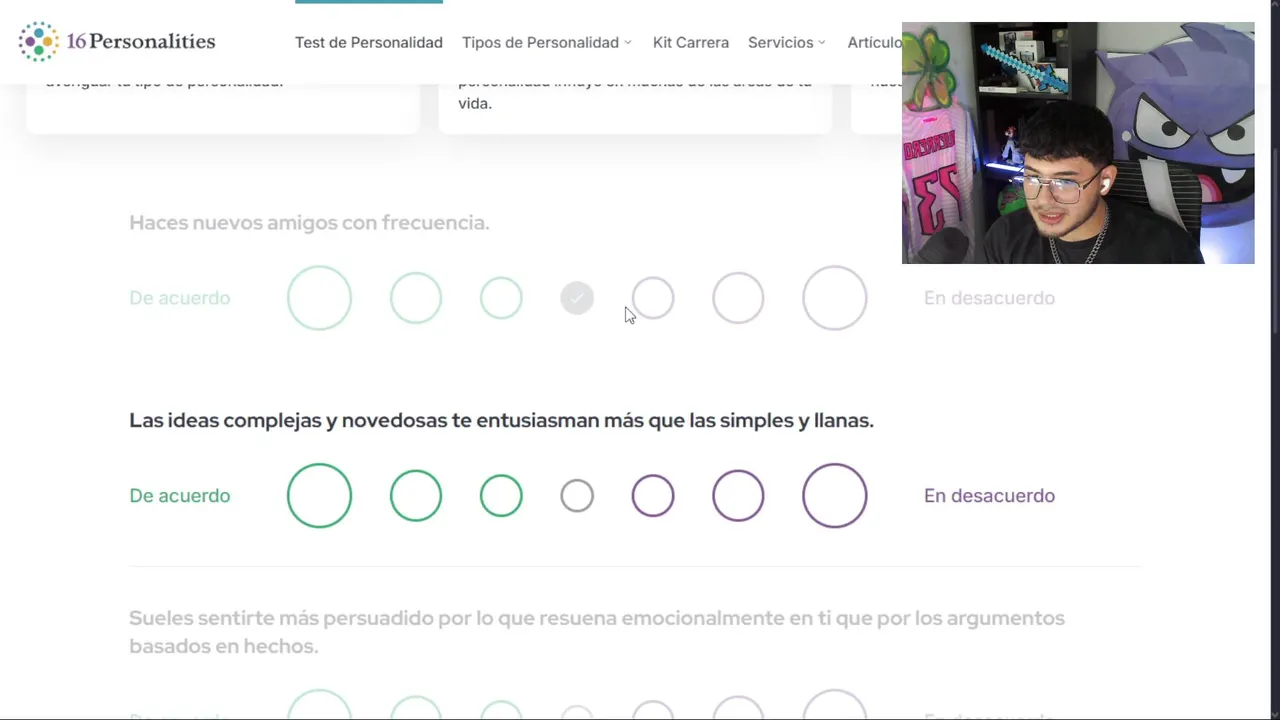The width and height of the screenshot is (1280, 720).
Task: Choose neutral circle for 'ideas complejas' question
Action: tap(577, 496)
